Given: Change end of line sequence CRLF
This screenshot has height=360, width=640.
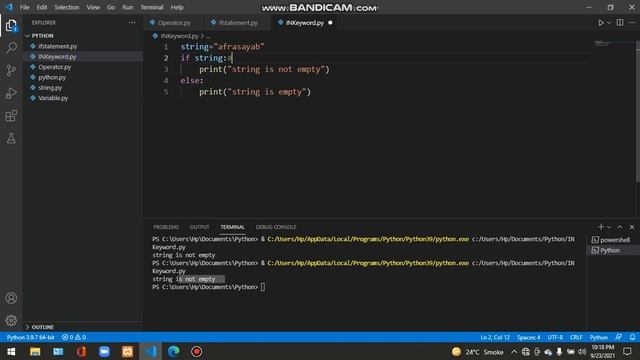Looking at the screenshot, I should click(x=576, y=337).
